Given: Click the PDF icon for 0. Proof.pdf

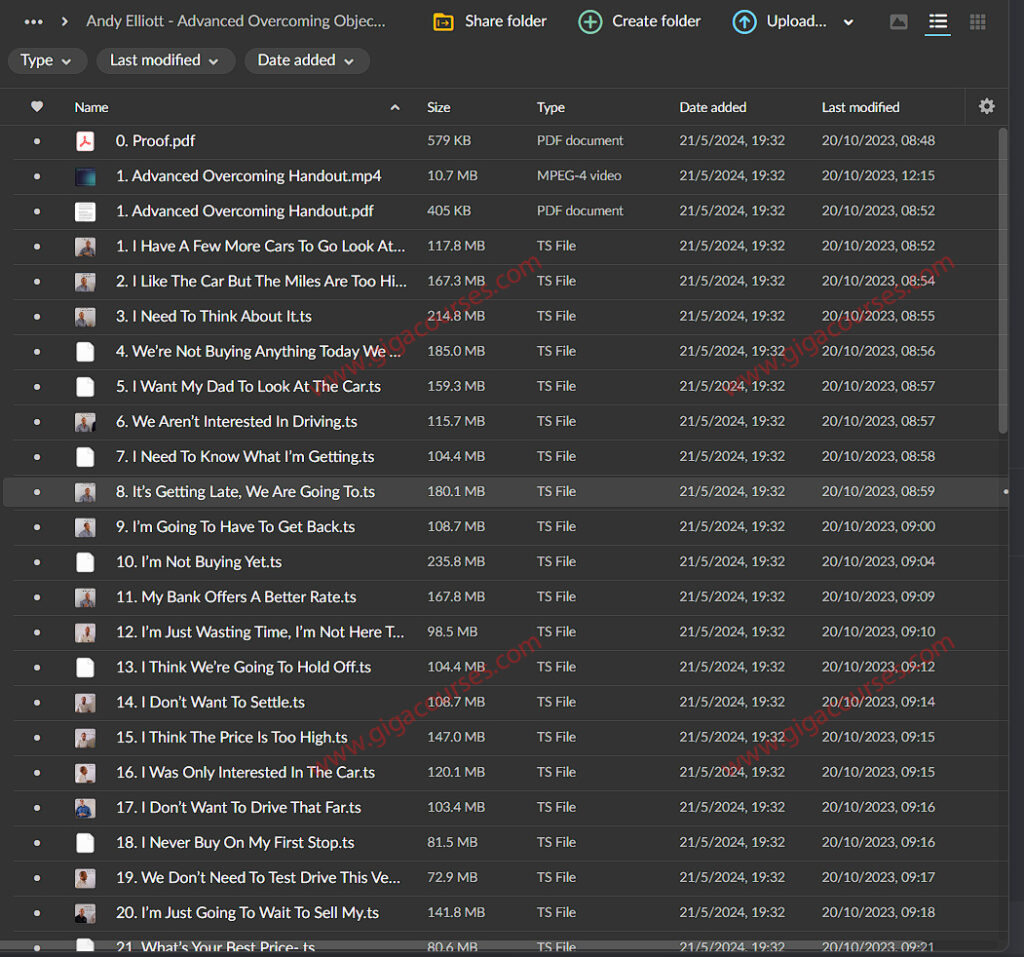Looking at the screenshot, I should [85, 141].
